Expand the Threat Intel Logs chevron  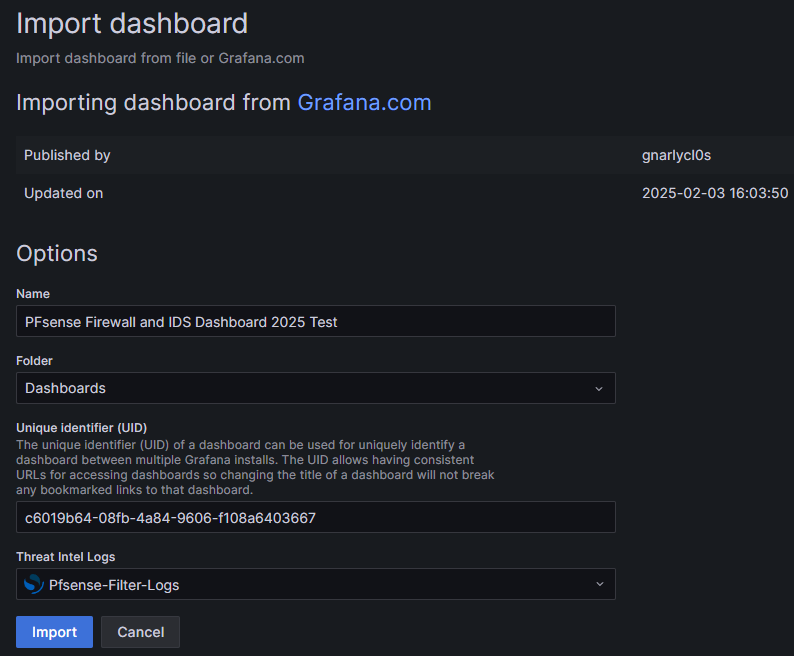[600, 584]
